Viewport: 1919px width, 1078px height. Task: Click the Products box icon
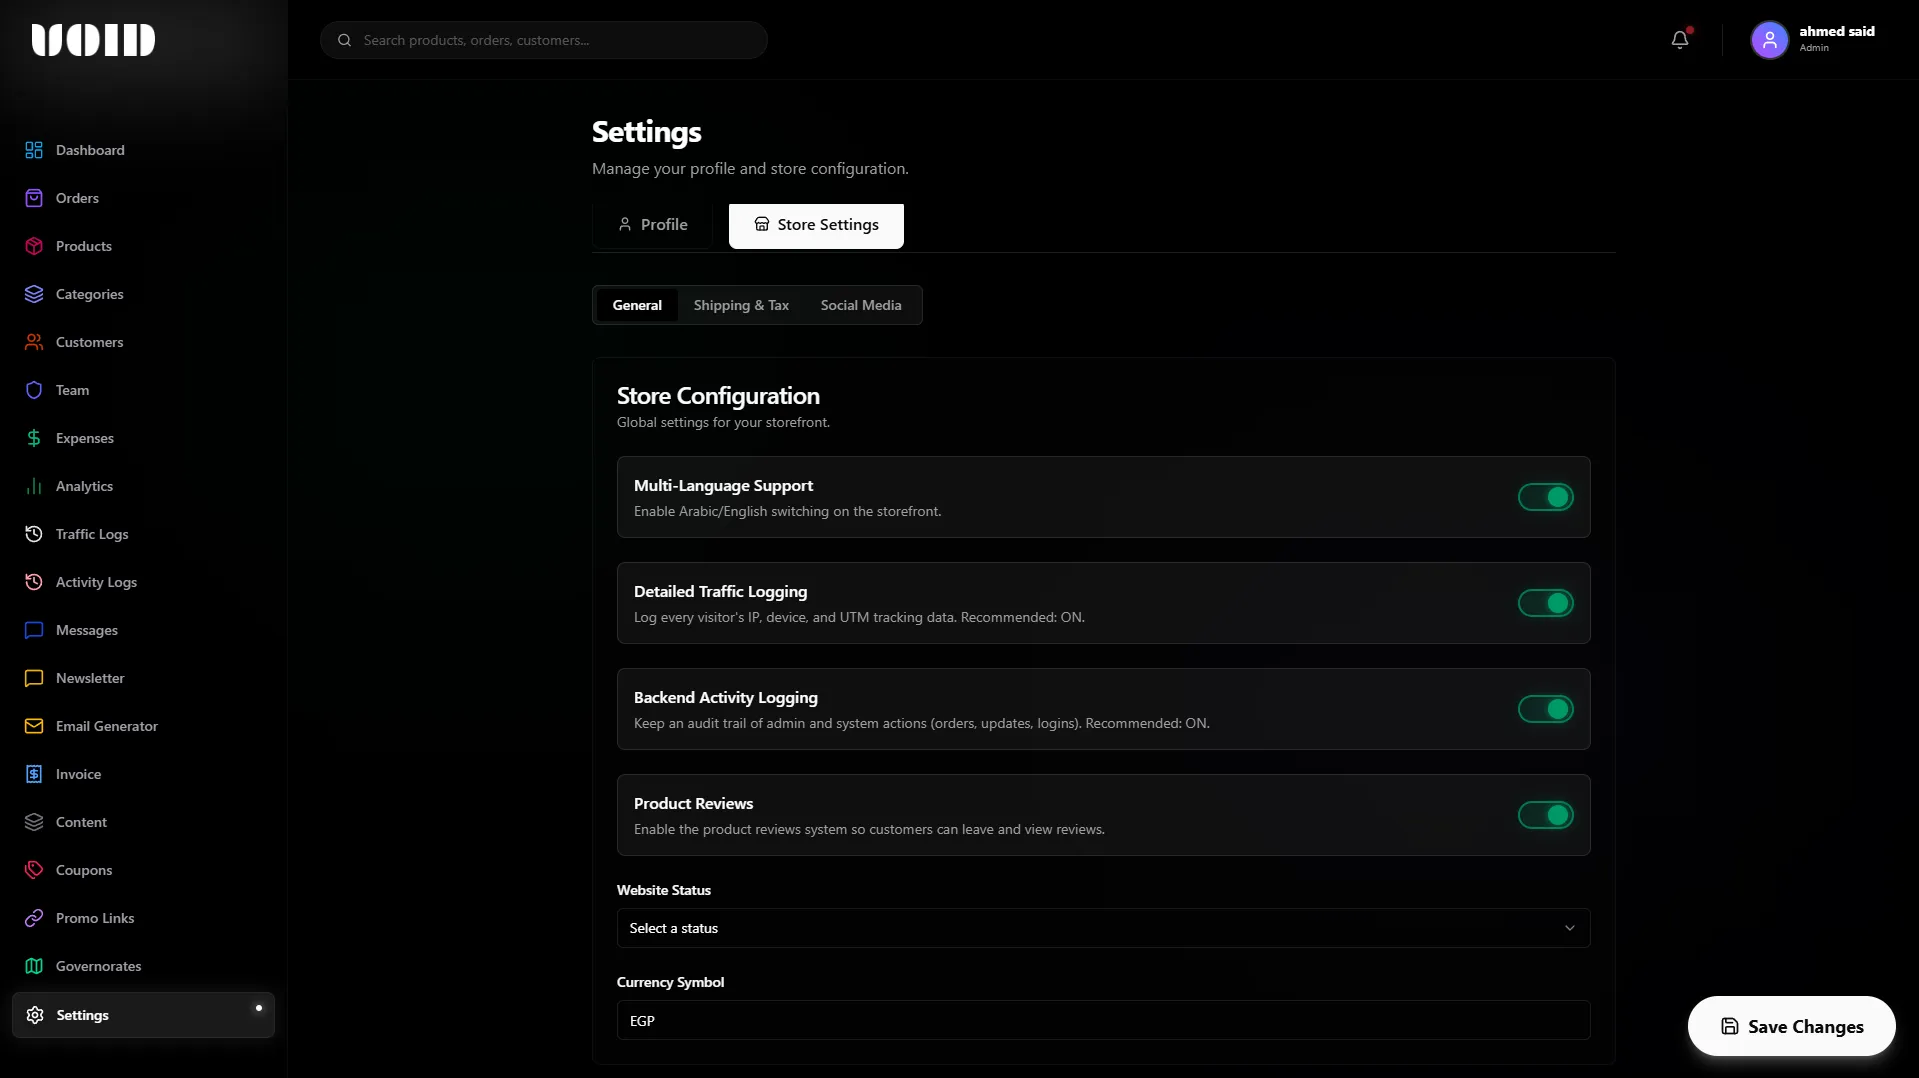[x=34, y=246]
